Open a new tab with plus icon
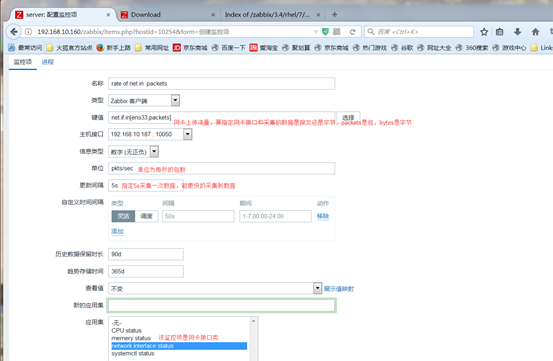The image size is (553, 361). (334, 14)
